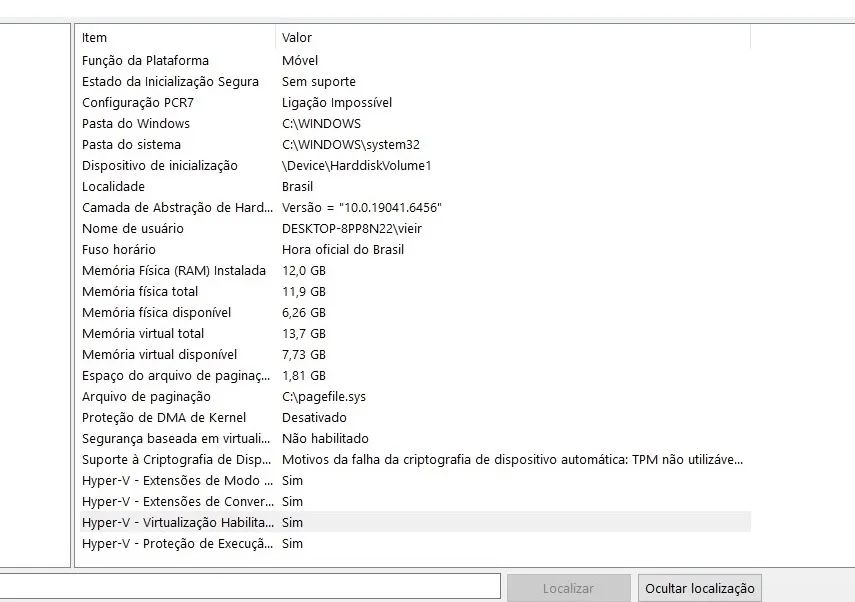The height and width of the screenshot is (602, 855).
Task: Click the value 6,26 GB
Action: [304, 312]
